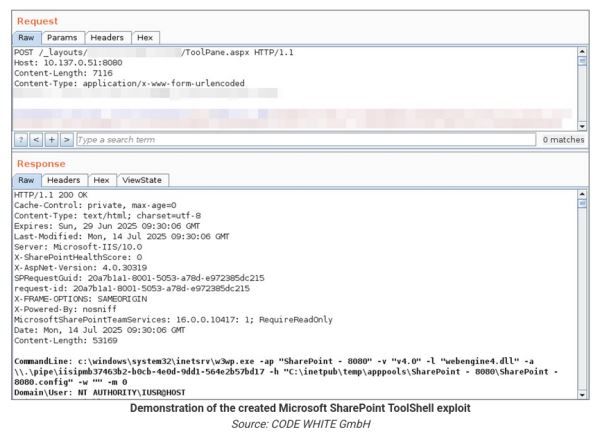Open the Request Params tab
This screenshot has height=432, width=600.
pos(62,38)
